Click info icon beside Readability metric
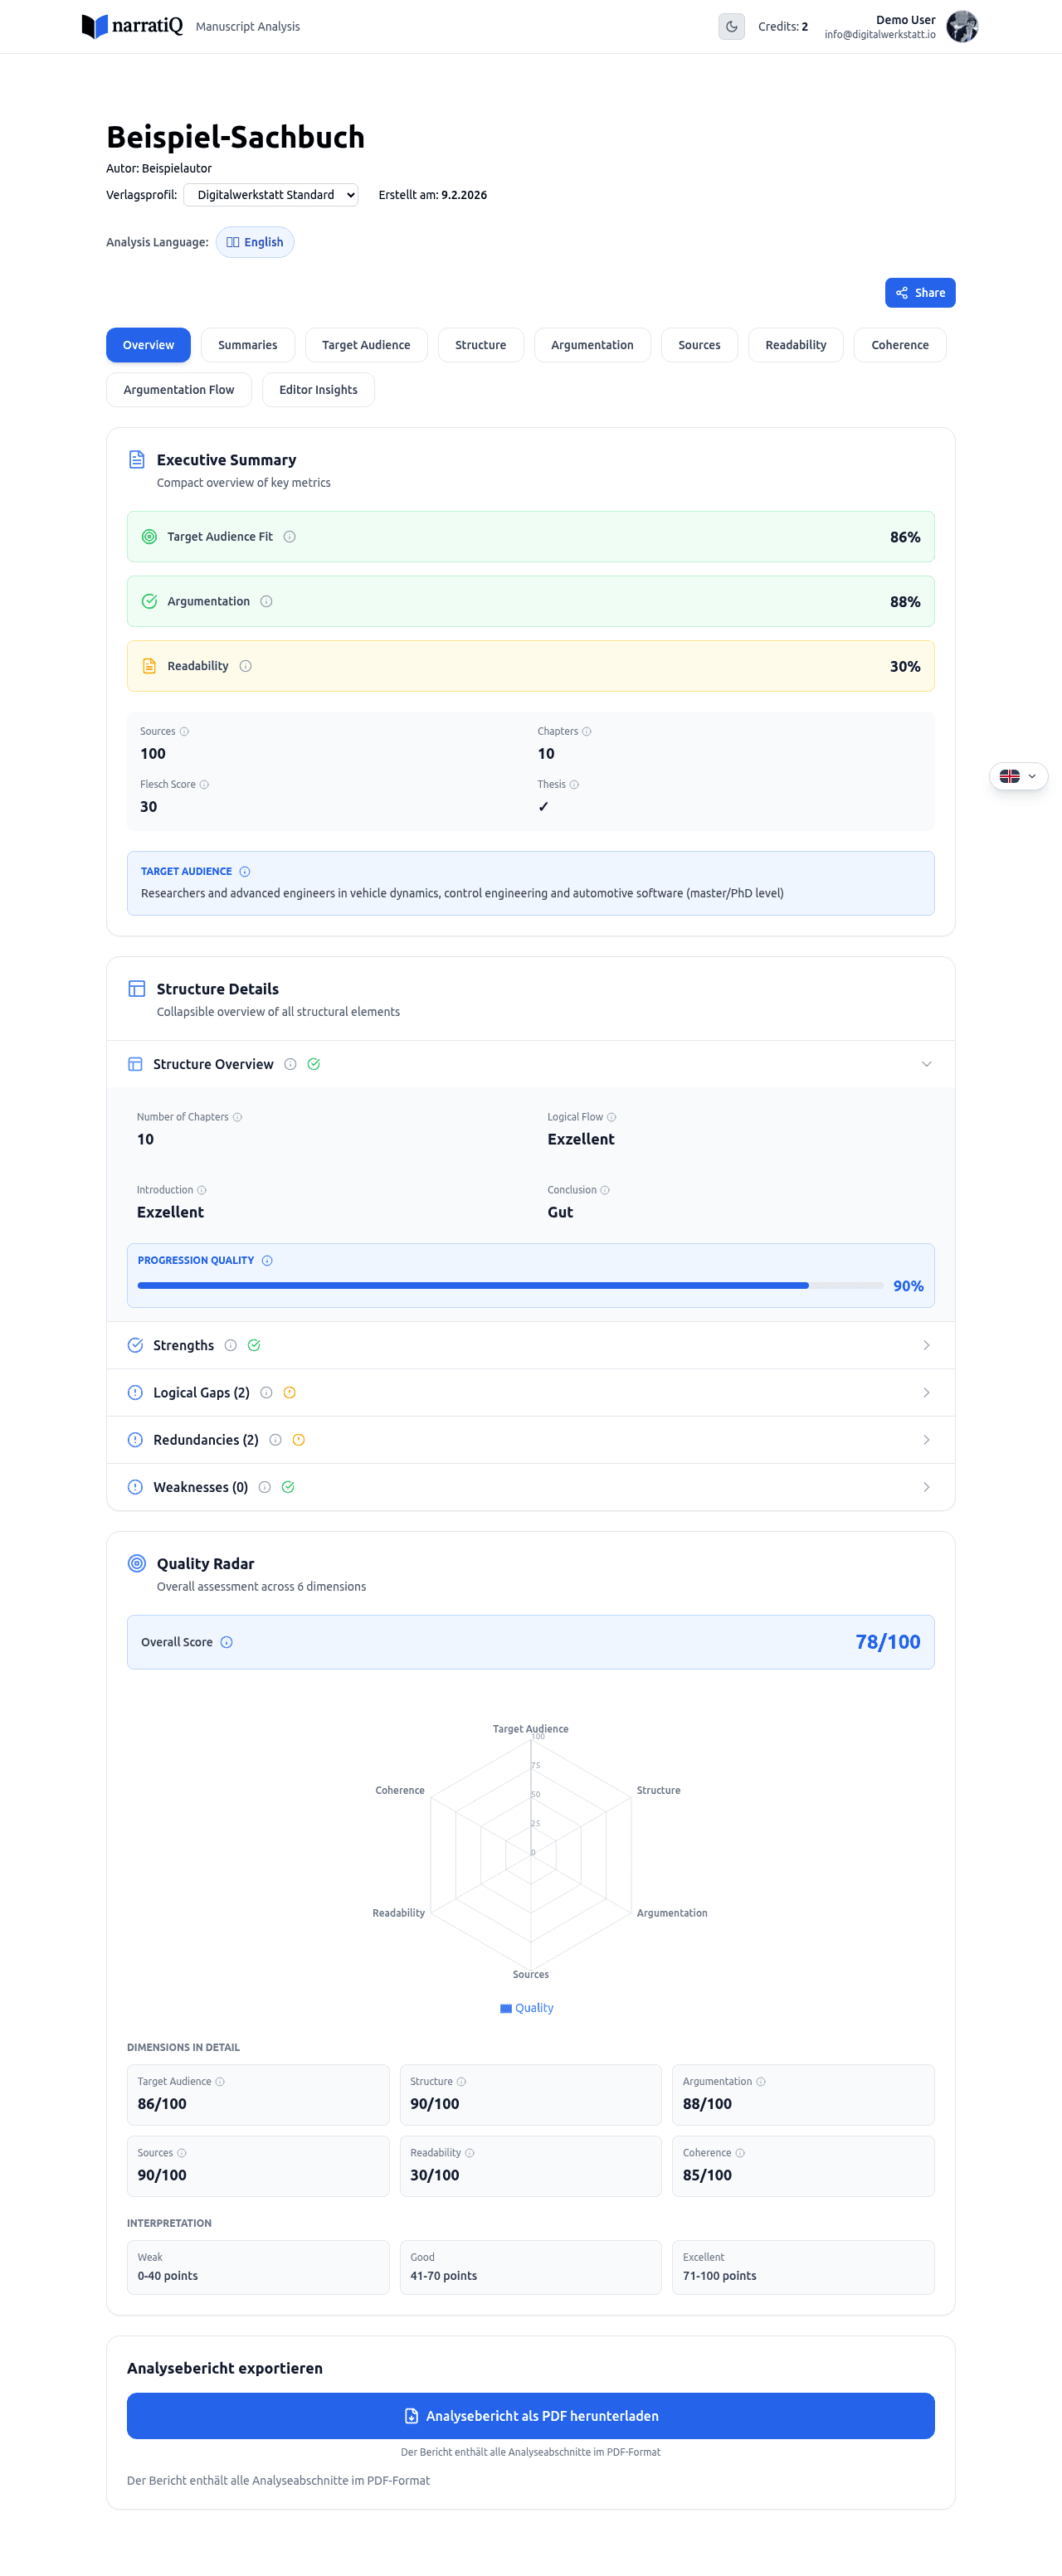This screenshot has height=2576, width=1062. click(x=246, y=666)
